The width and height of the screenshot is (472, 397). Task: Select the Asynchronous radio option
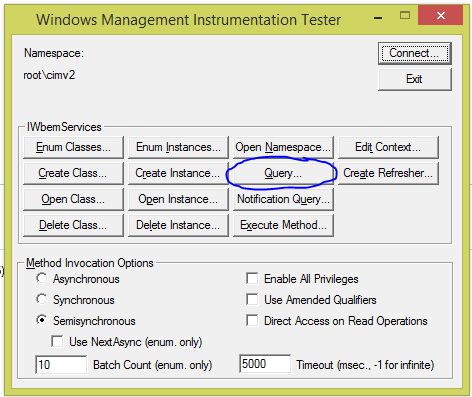pyautogui.click(x=42, y=278)
